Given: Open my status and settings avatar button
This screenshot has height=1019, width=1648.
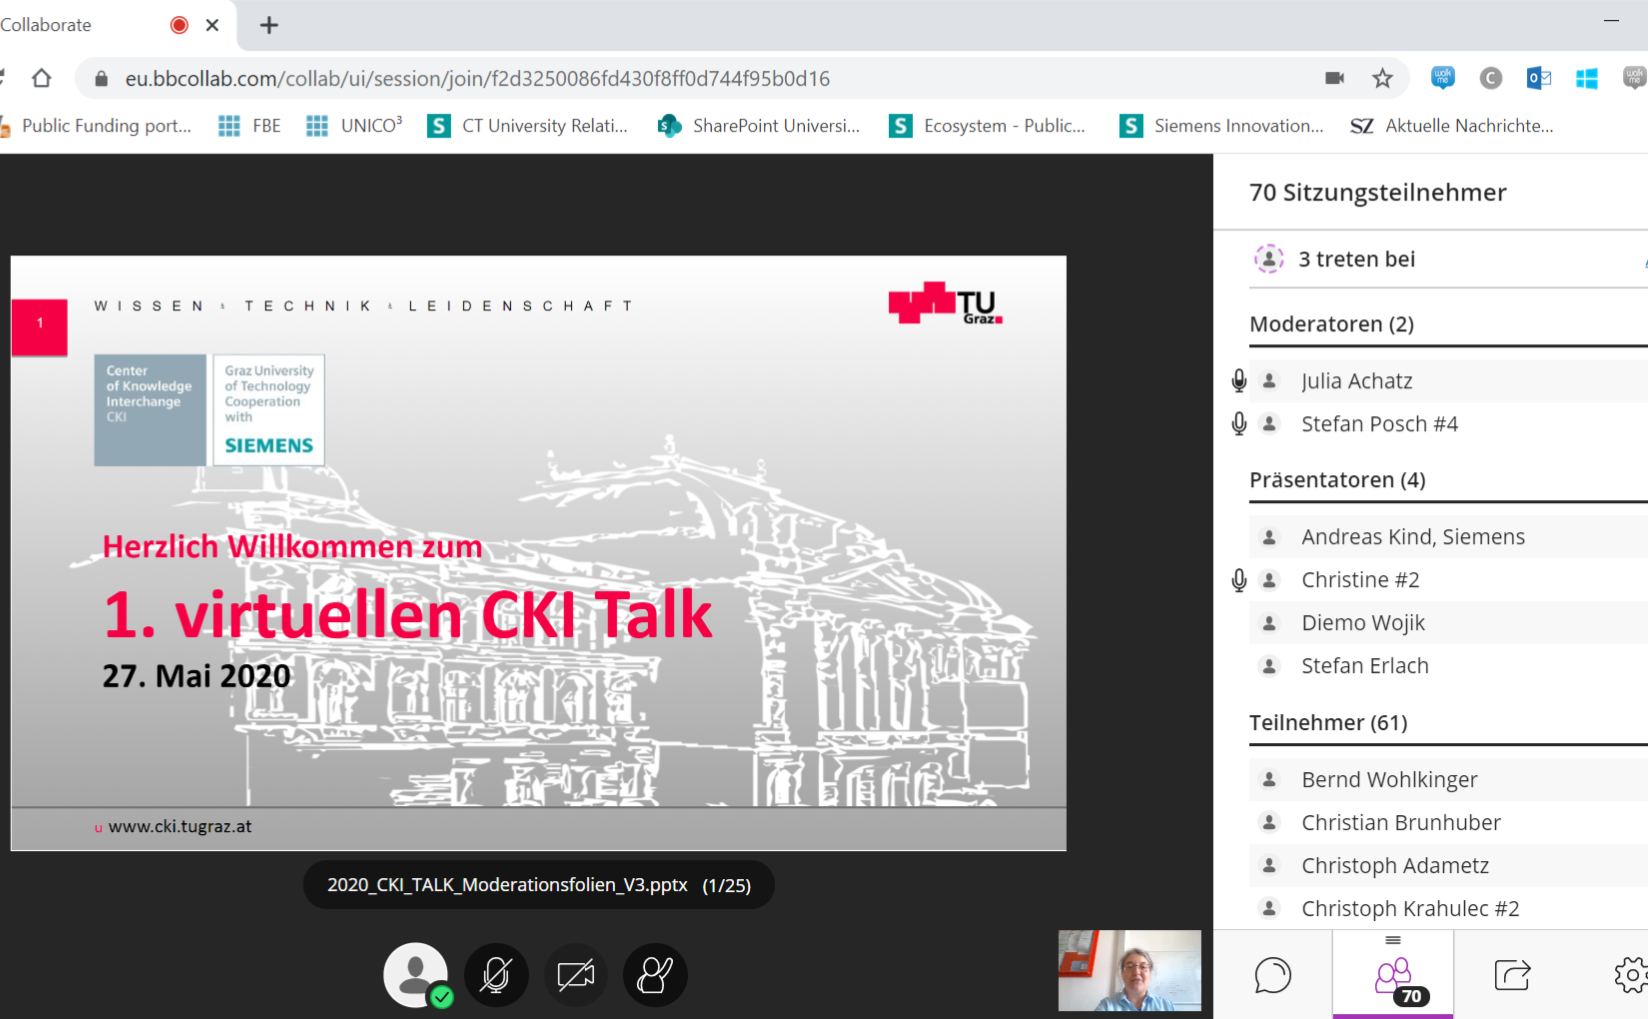Looking at the screenshot, I should click(416, 975).
